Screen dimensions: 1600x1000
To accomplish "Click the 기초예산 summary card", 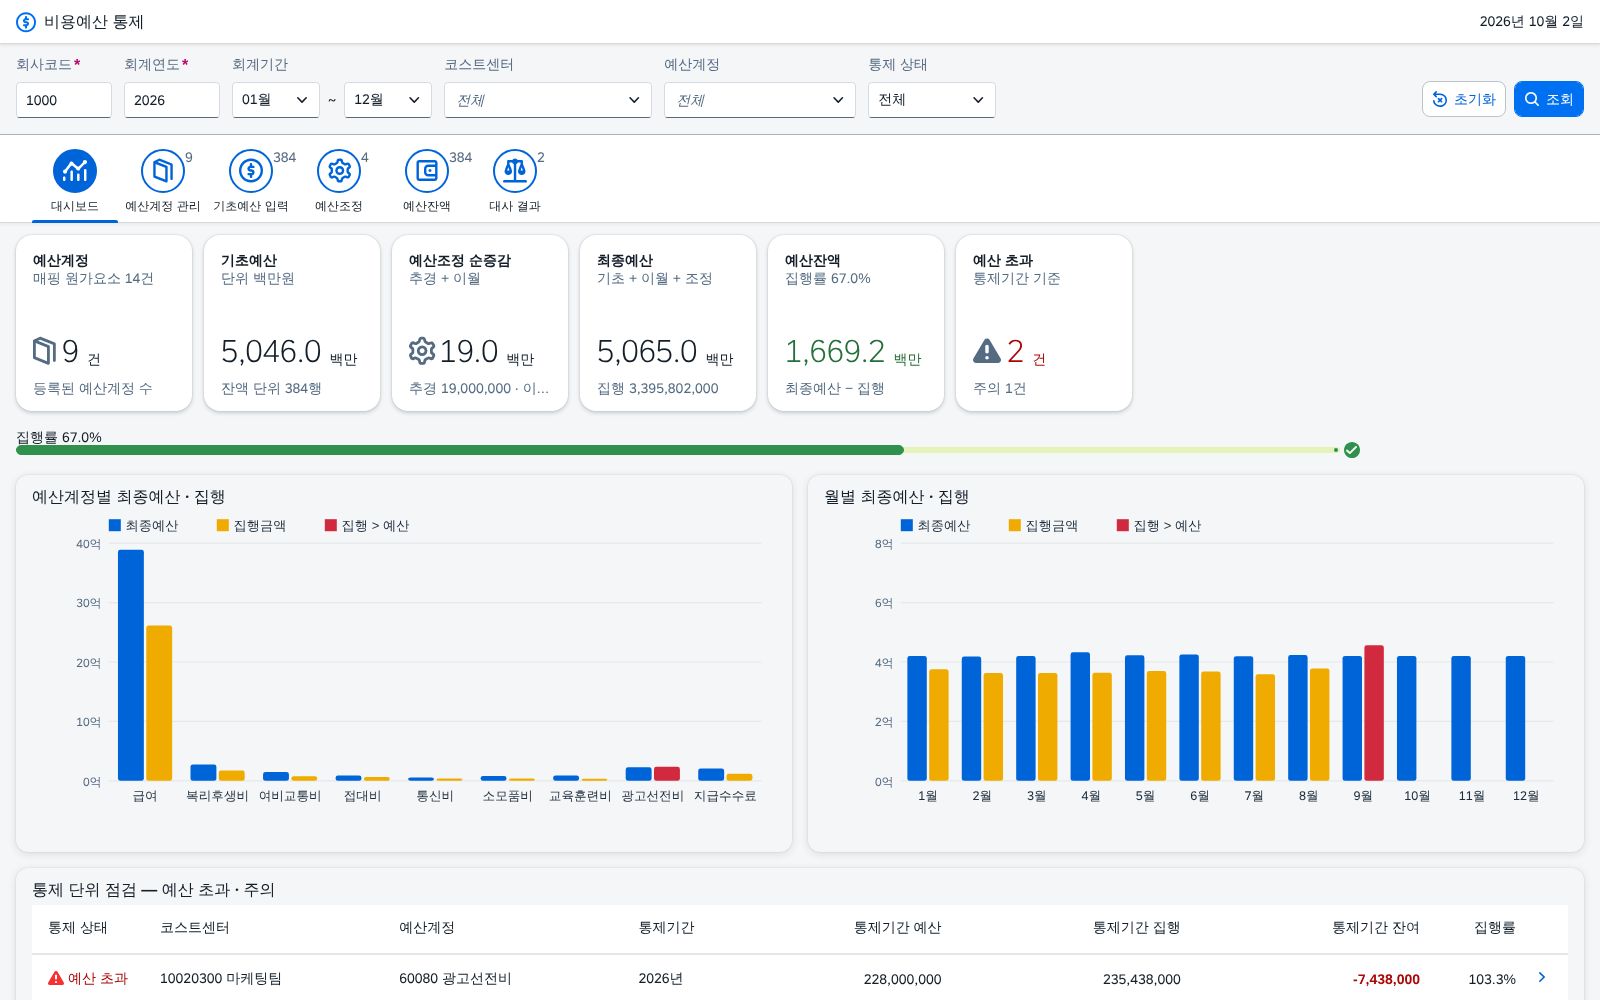I will [292, 323].
